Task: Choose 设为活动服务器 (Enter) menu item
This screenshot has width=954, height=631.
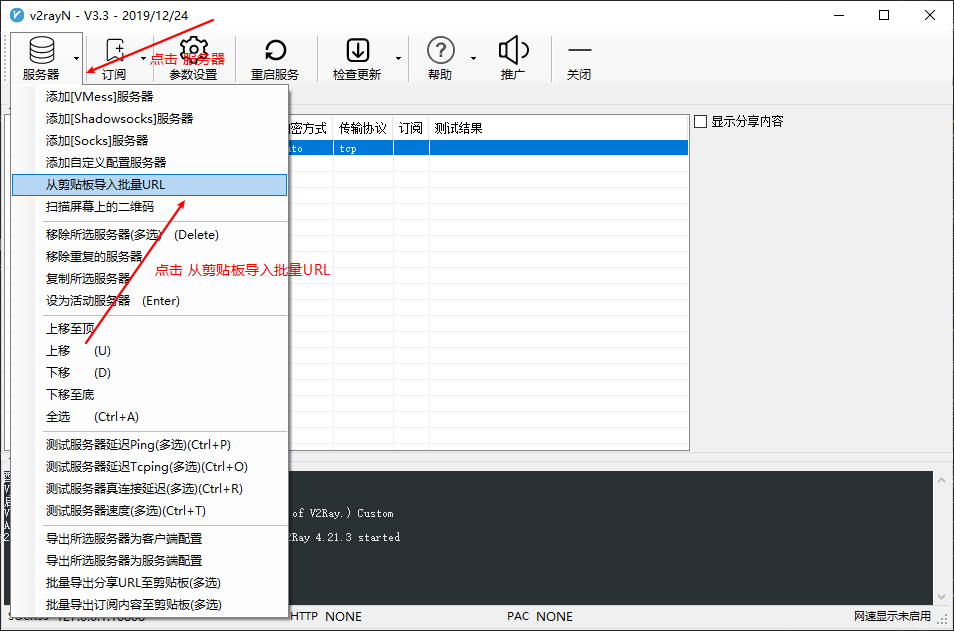Action: coord(150,301)
